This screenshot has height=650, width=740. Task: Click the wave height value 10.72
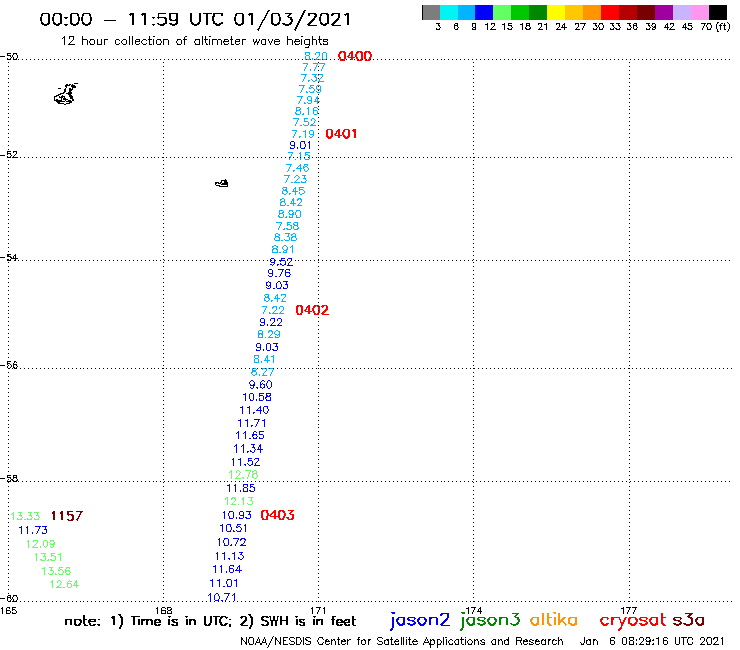coord(232,542)
